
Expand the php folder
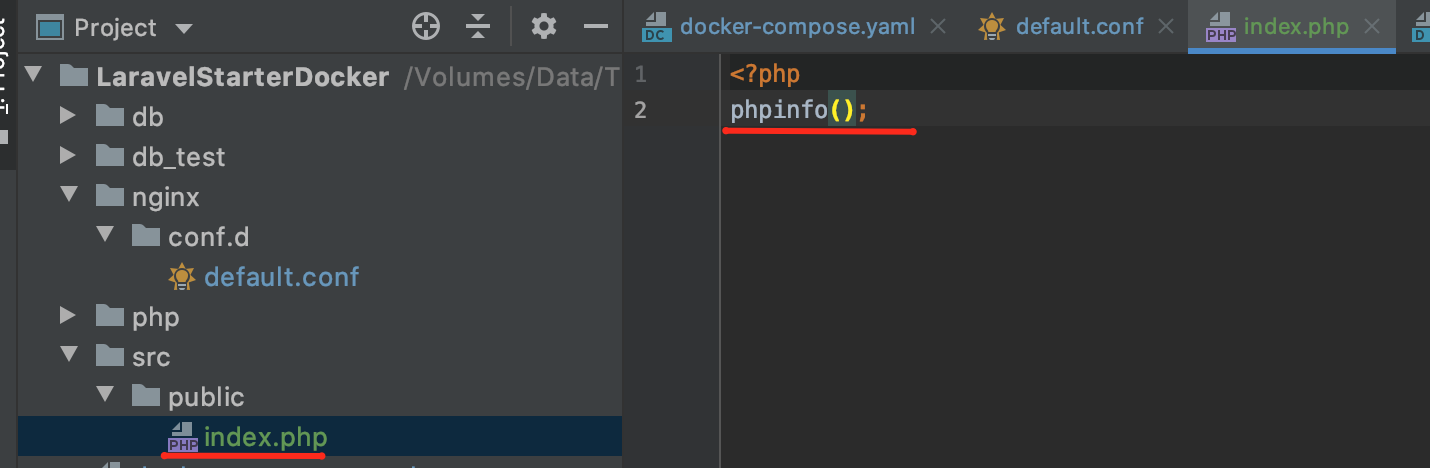tap(68, 317)
